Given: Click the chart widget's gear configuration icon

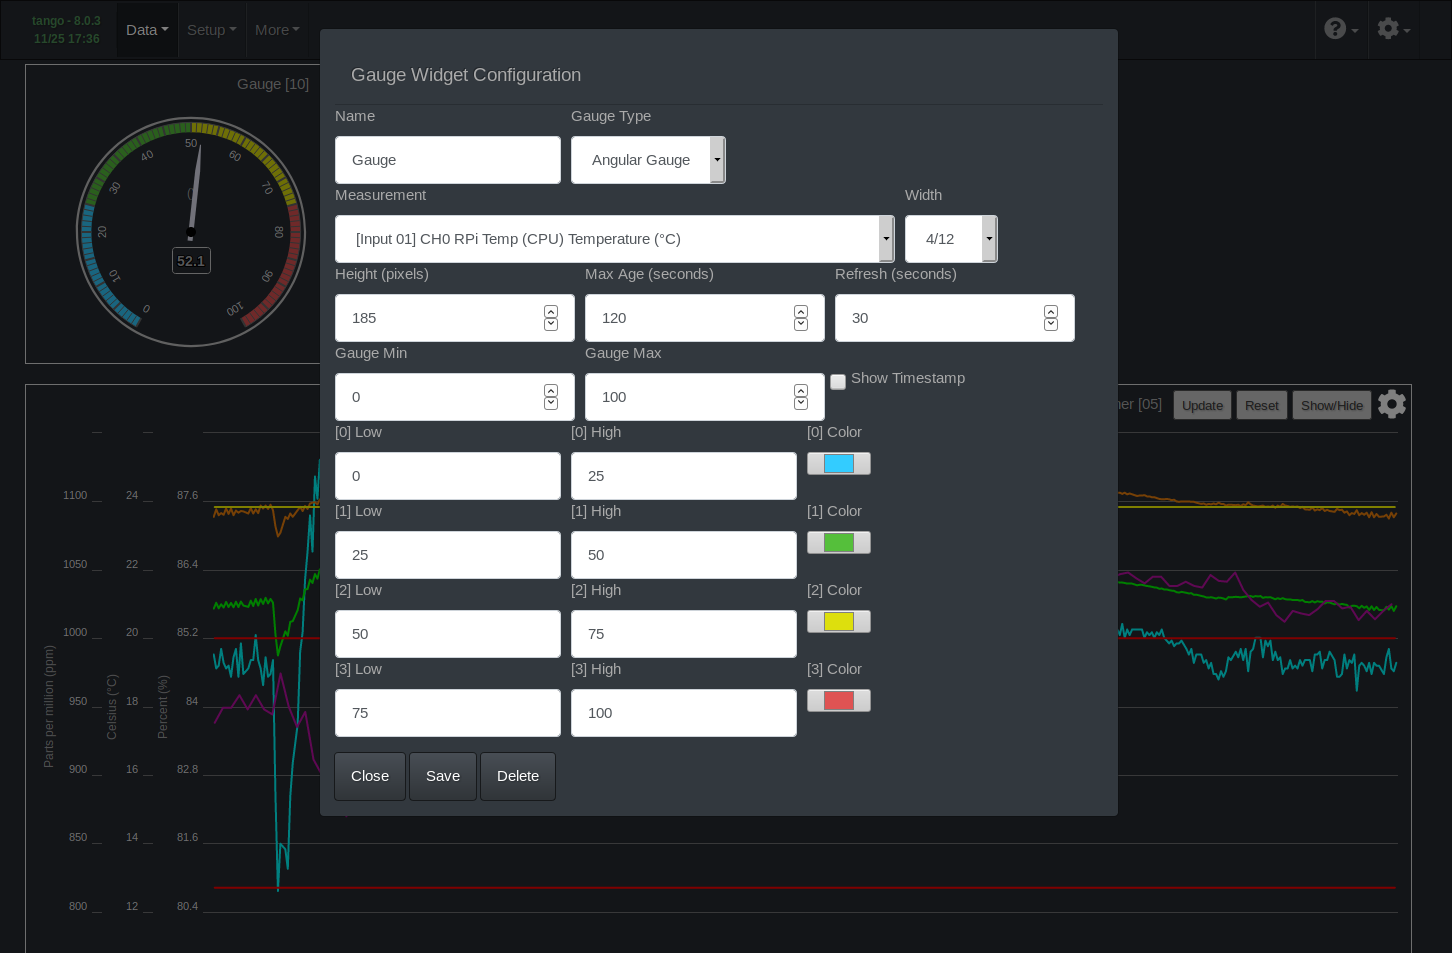Looking at the screenshot, I should (x=1391, y=404).
